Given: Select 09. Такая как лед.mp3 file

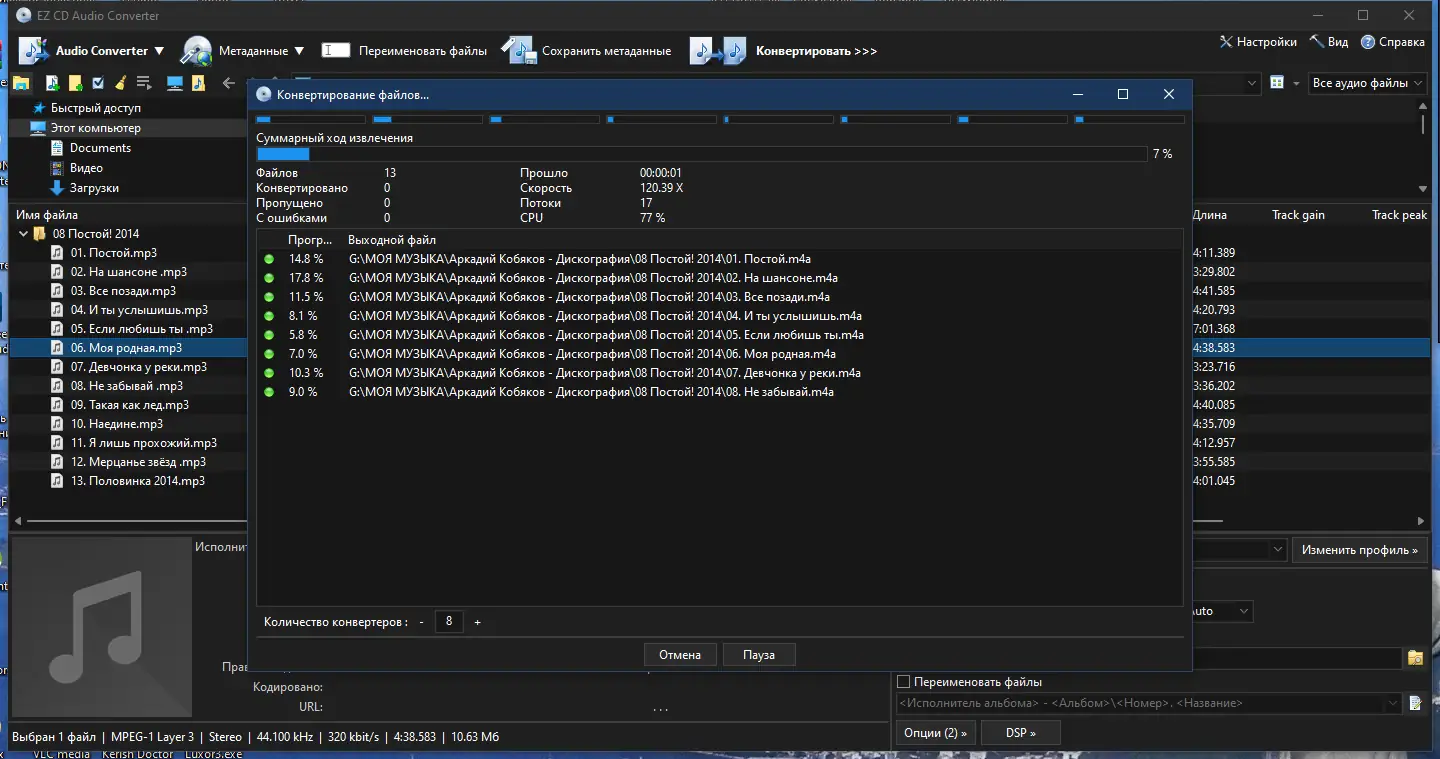Looking at the screenshot, I should [129, 405].
